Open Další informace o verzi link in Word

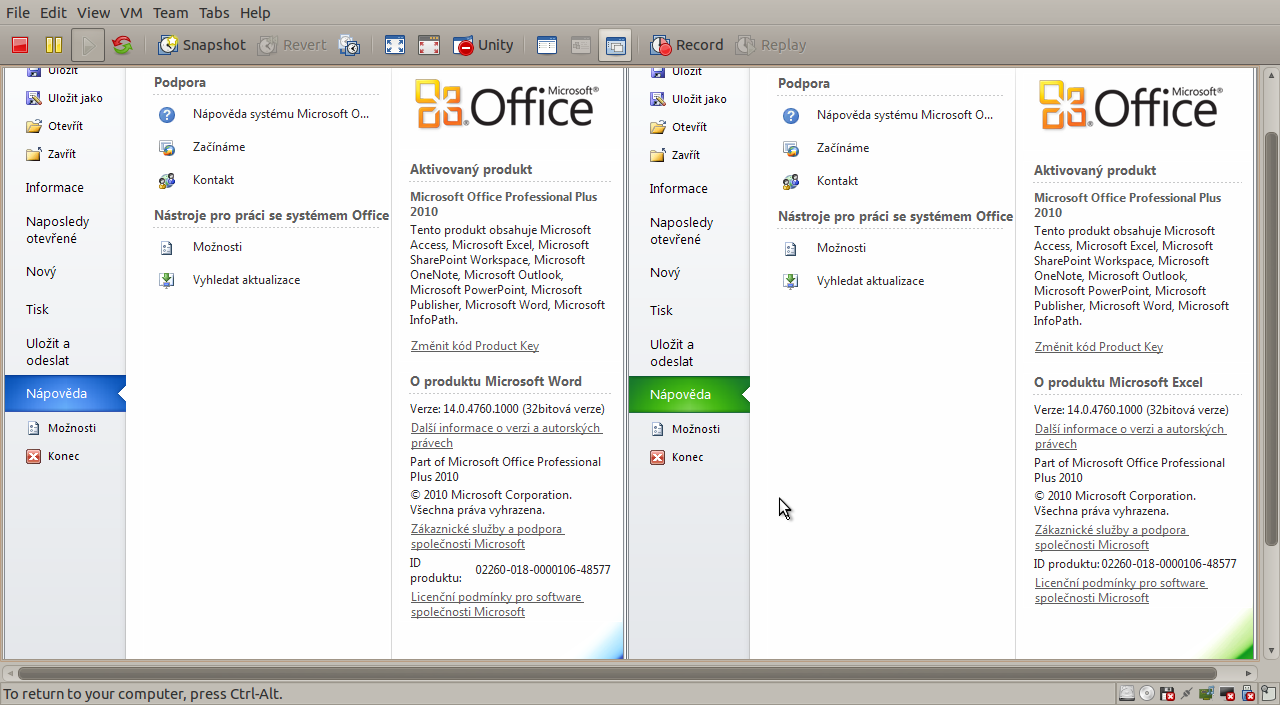click(506, 435)
